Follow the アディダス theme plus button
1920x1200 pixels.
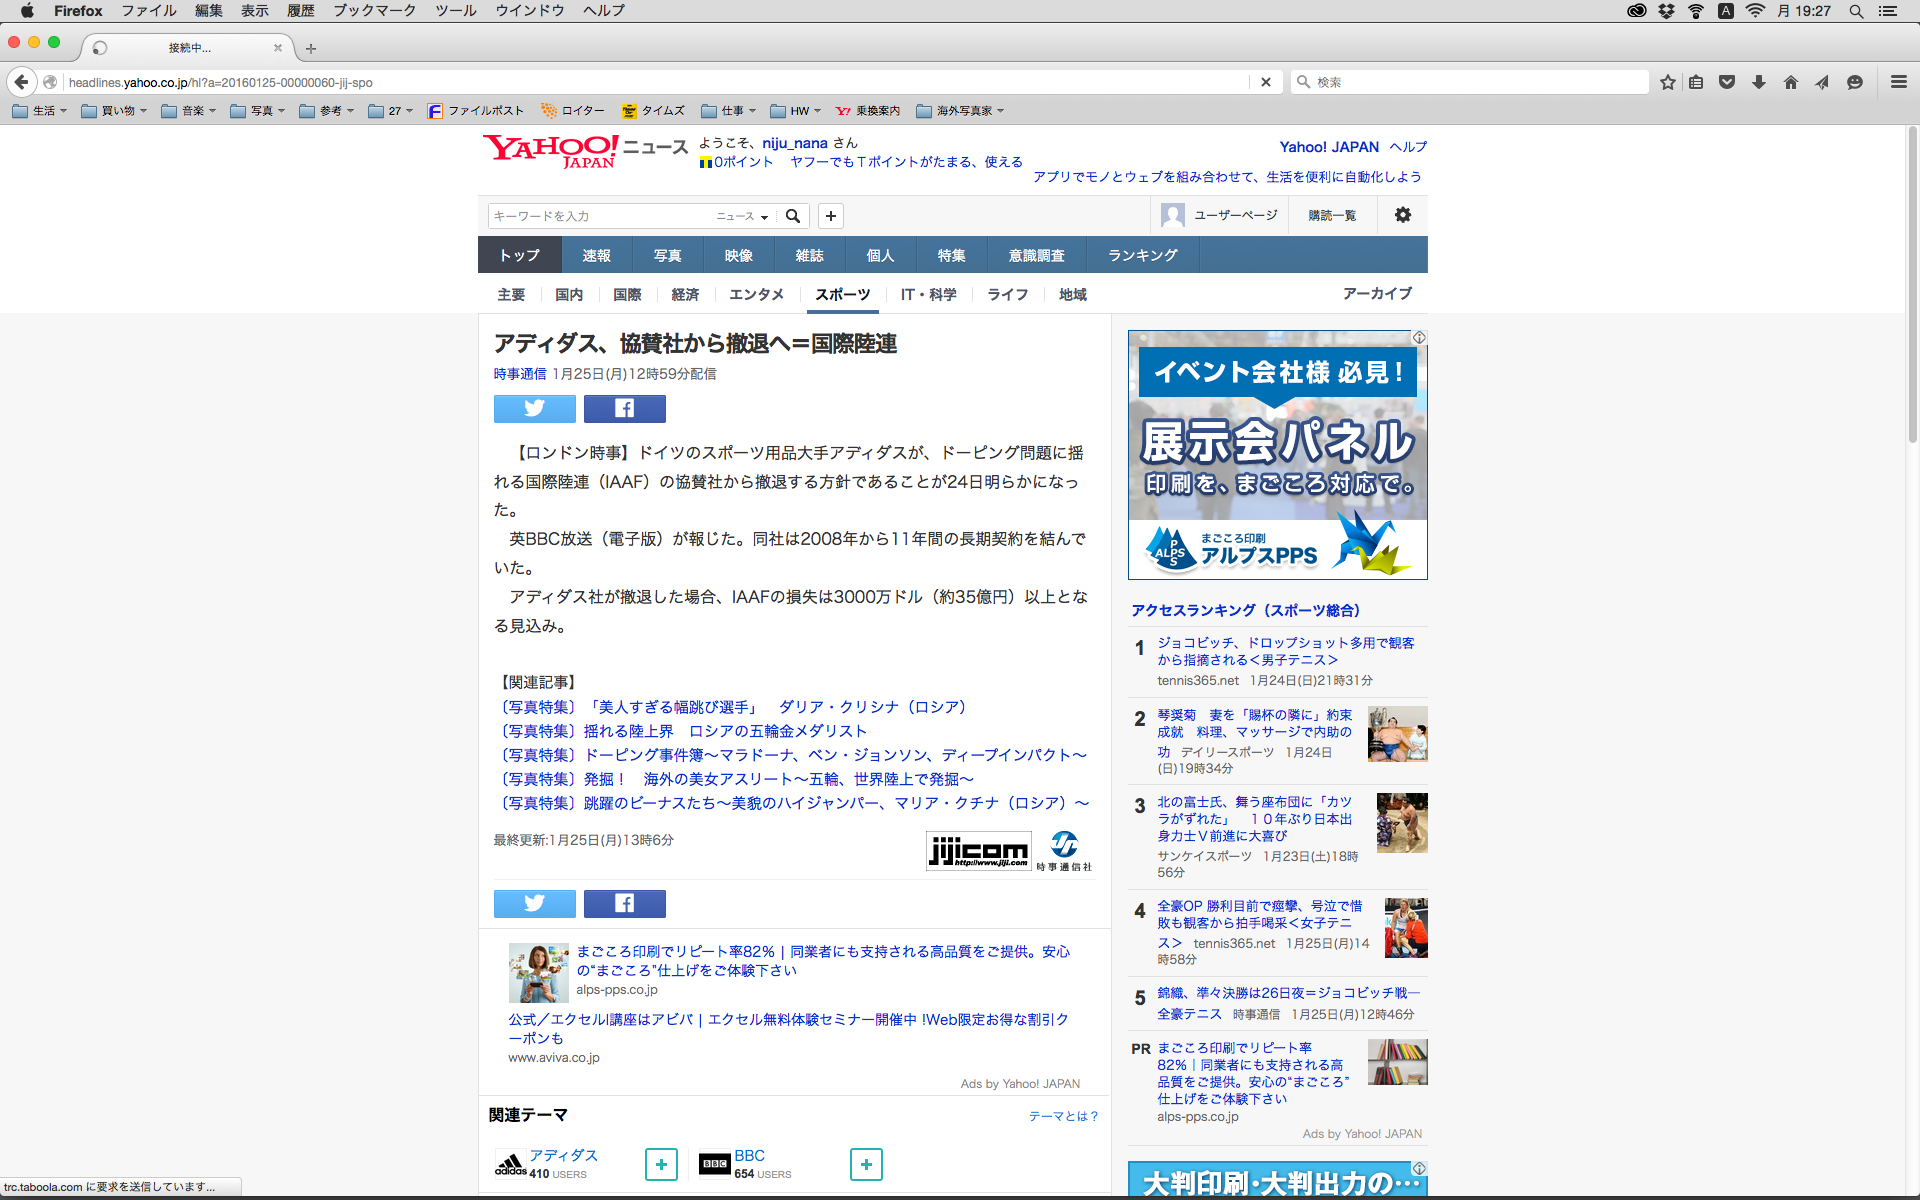tap(661, 1164)
